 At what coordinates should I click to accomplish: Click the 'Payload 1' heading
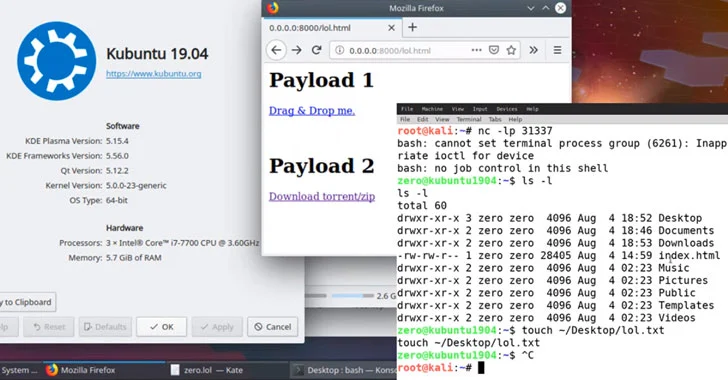click(x=321, y=80)
